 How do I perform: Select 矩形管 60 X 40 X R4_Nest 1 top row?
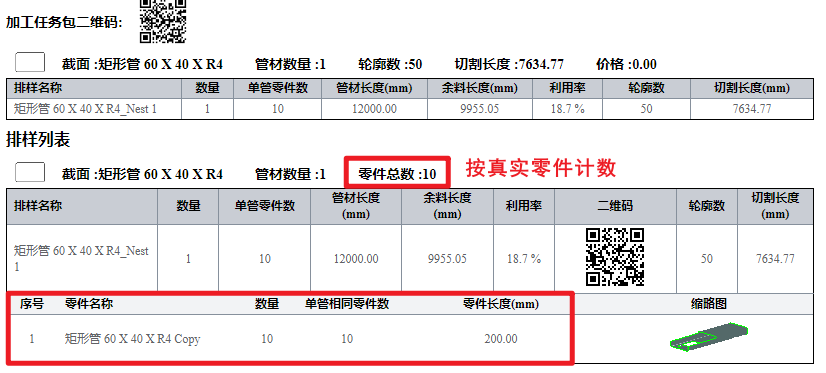point(410,109)
